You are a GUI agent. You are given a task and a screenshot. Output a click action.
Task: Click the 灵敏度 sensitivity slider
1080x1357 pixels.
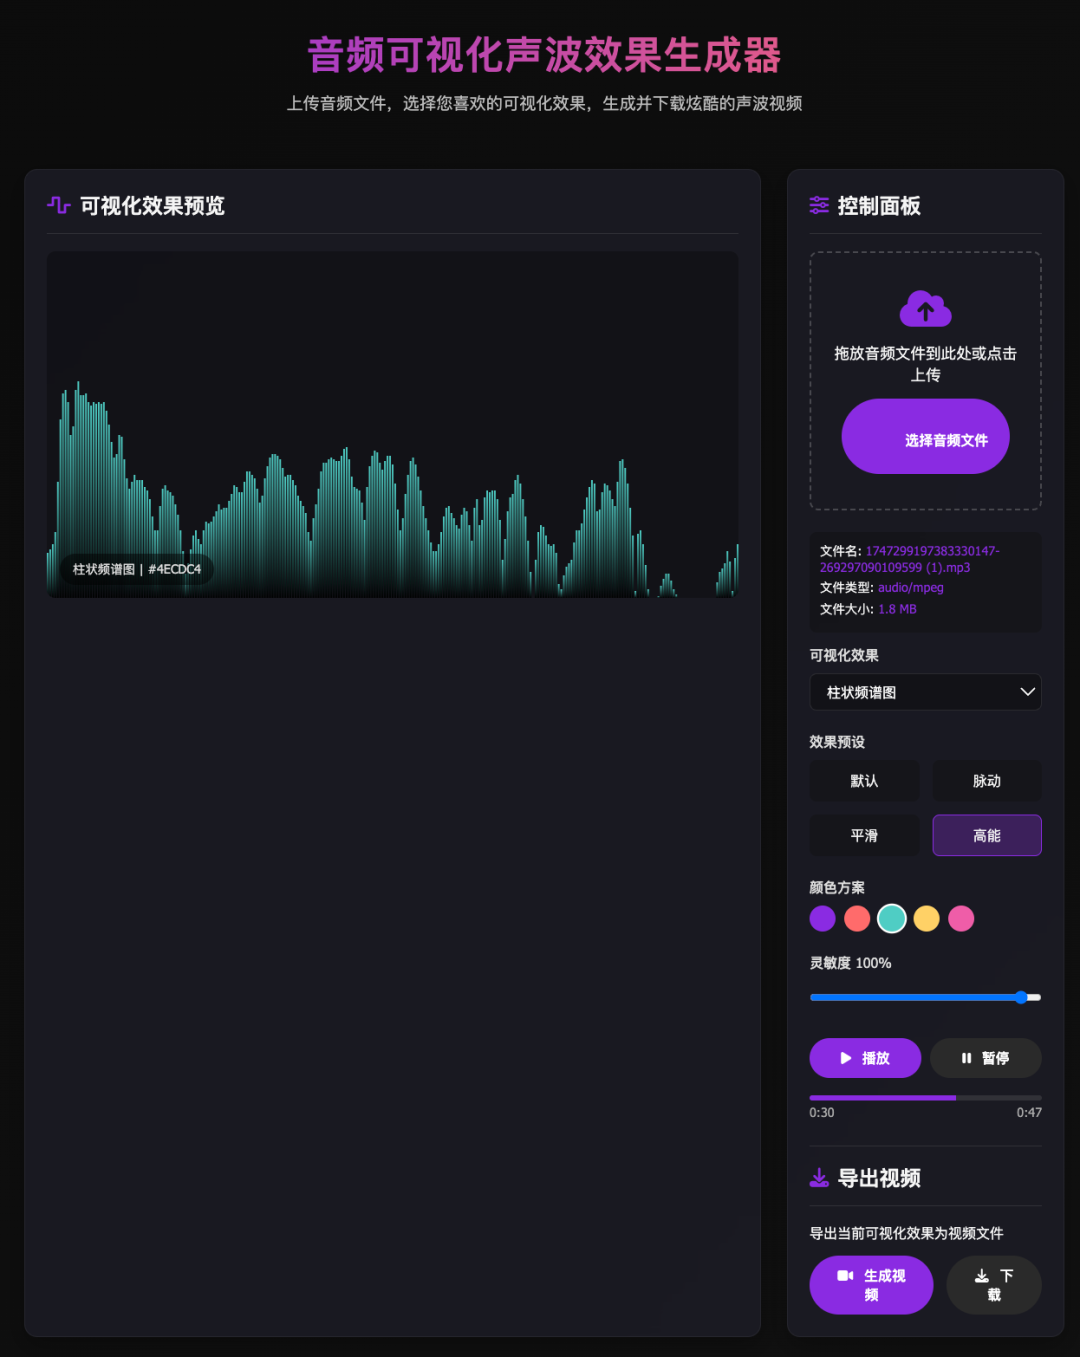[925, 997]
